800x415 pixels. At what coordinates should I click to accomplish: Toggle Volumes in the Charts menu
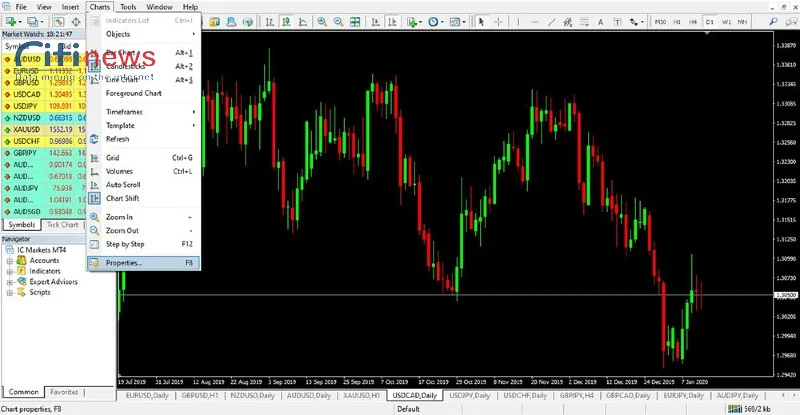click(x=143, y=171)
